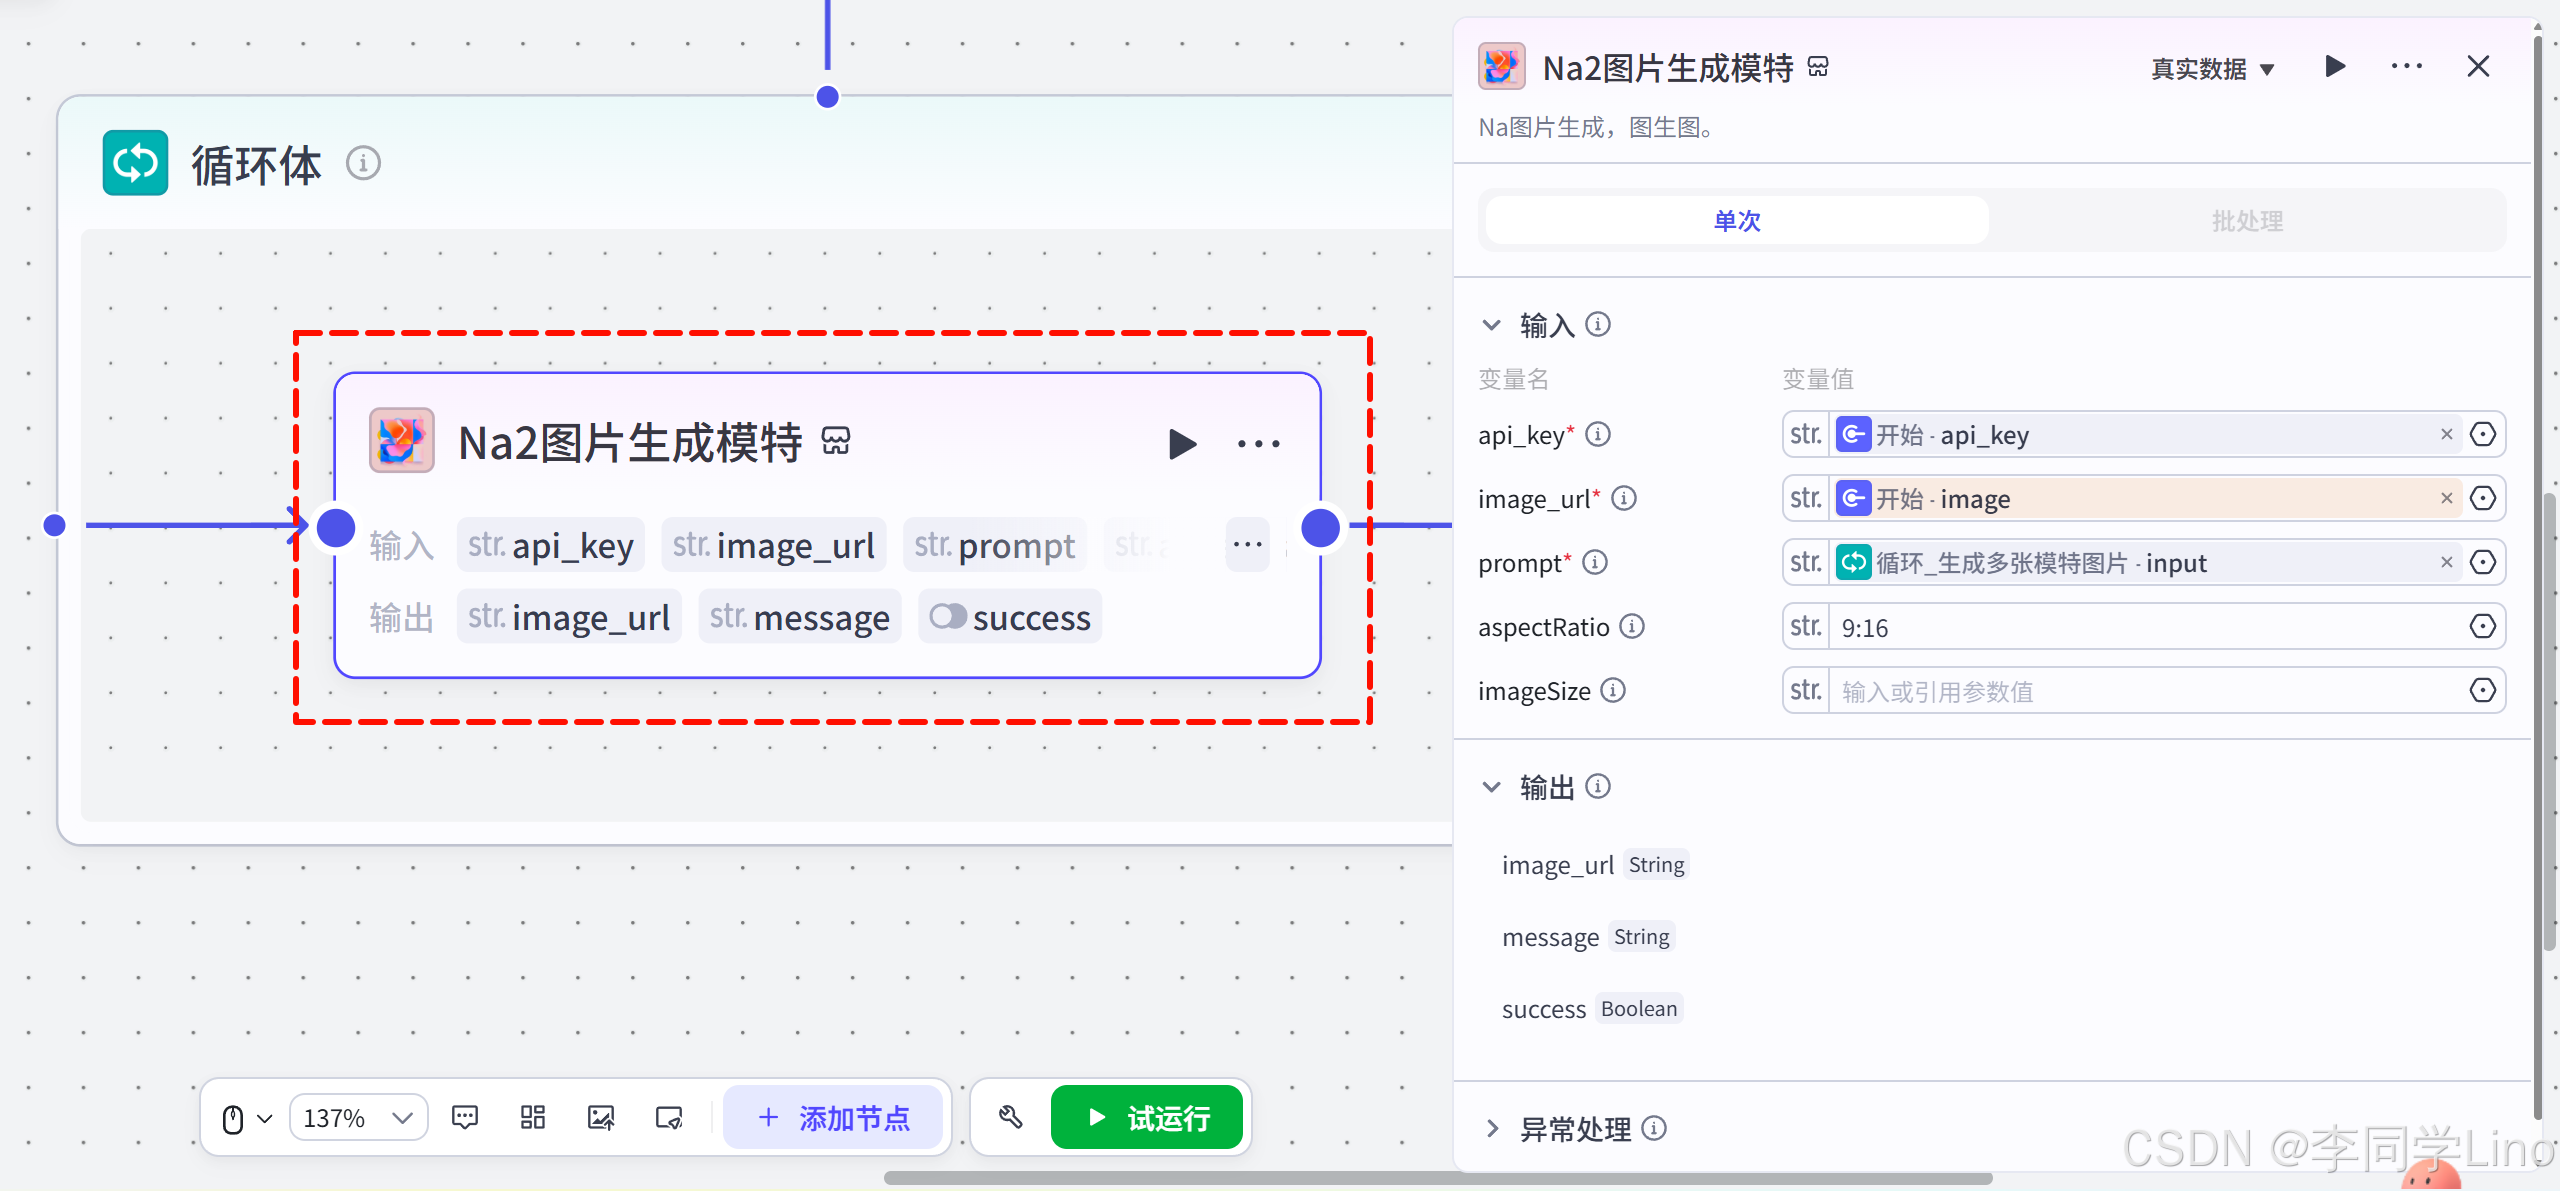Click play icon on Na2 canvas node
The image size is (2560, 1191).
pos(1182,444)
